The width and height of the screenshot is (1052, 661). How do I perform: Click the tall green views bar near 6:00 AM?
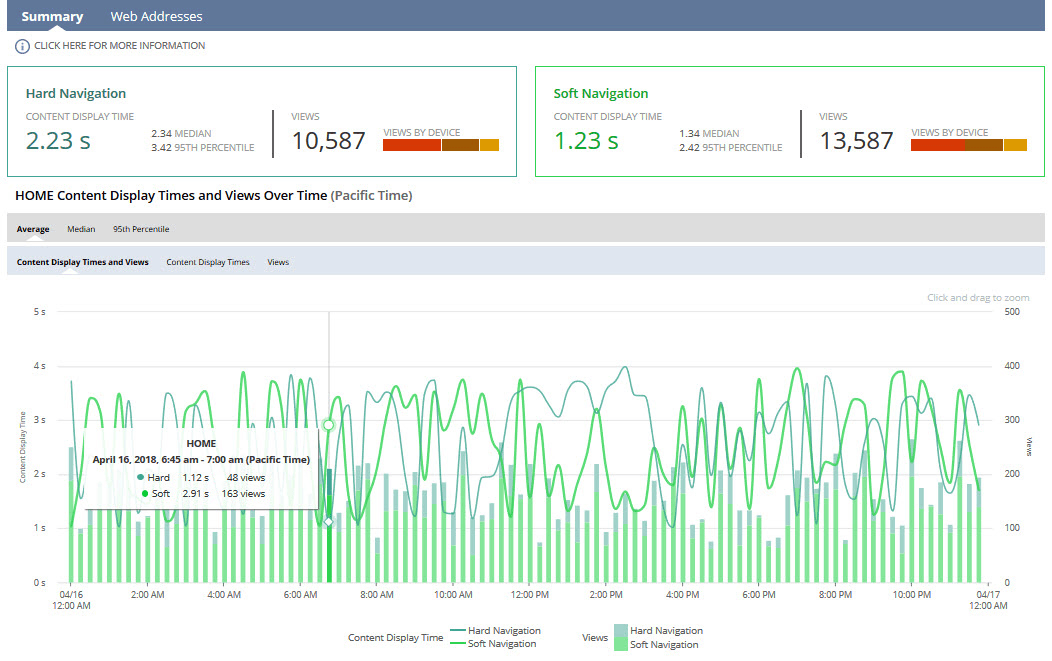point(329,550)
